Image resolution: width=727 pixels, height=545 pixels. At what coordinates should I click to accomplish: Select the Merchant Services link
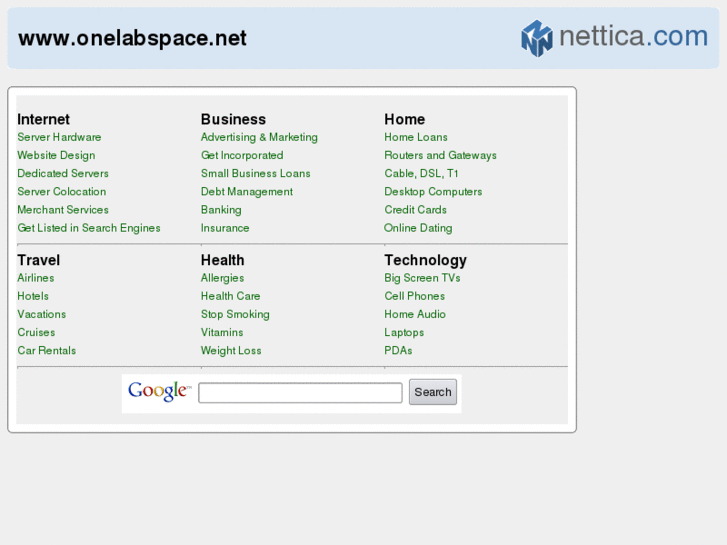pos(63,210)
